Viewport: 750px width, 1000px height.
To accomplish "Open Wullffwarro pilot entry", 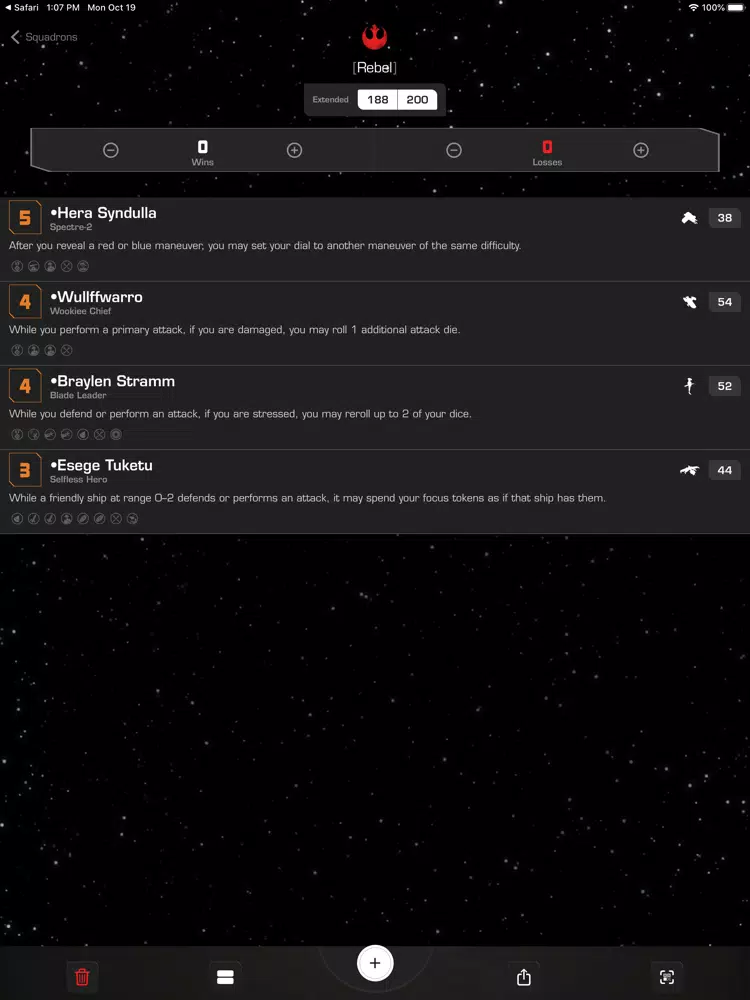I will pyautogui.click(x=375, y=323).
